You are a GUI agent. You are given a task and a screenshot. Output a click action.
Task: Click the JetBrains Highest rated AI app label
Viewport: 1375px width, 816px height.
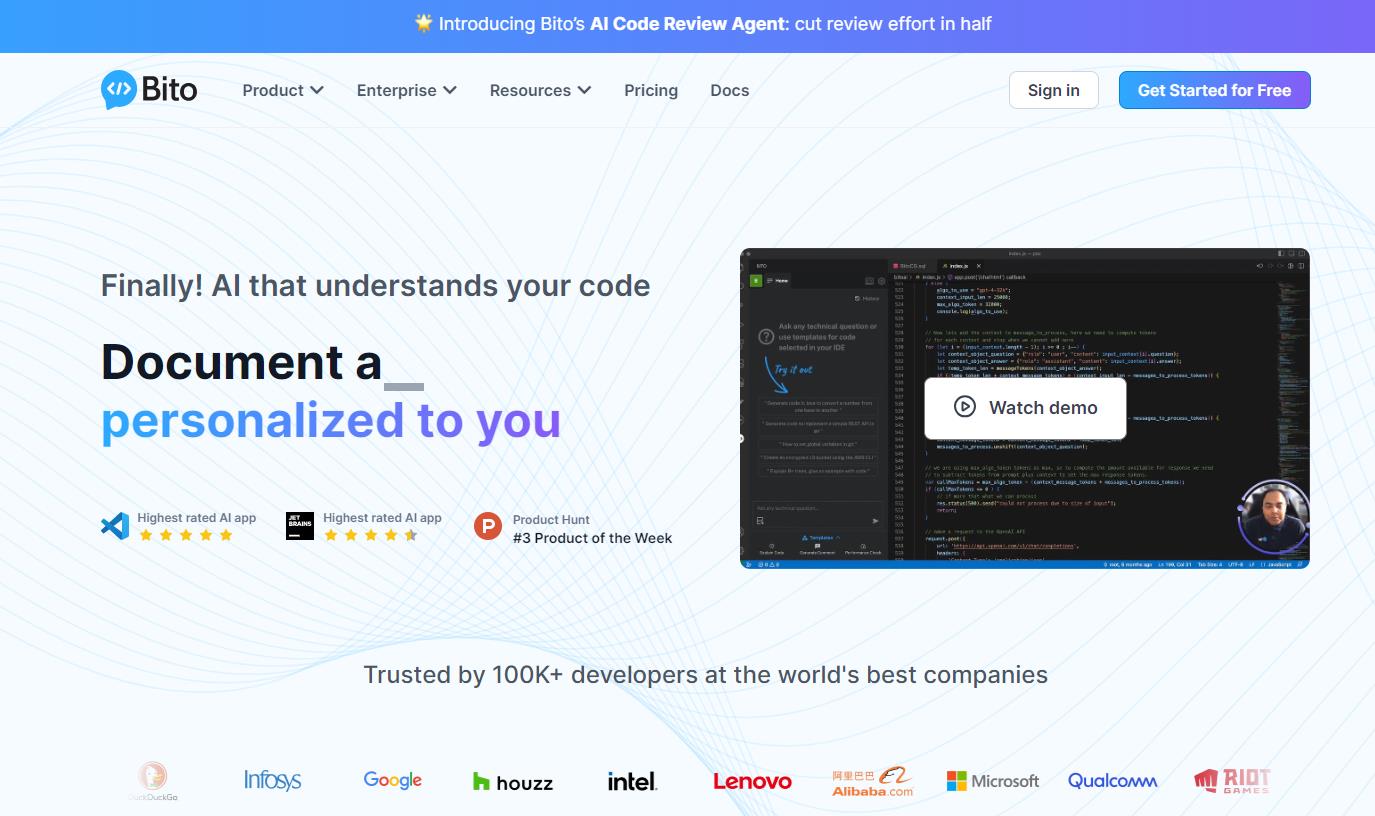(x=382, y=518)
